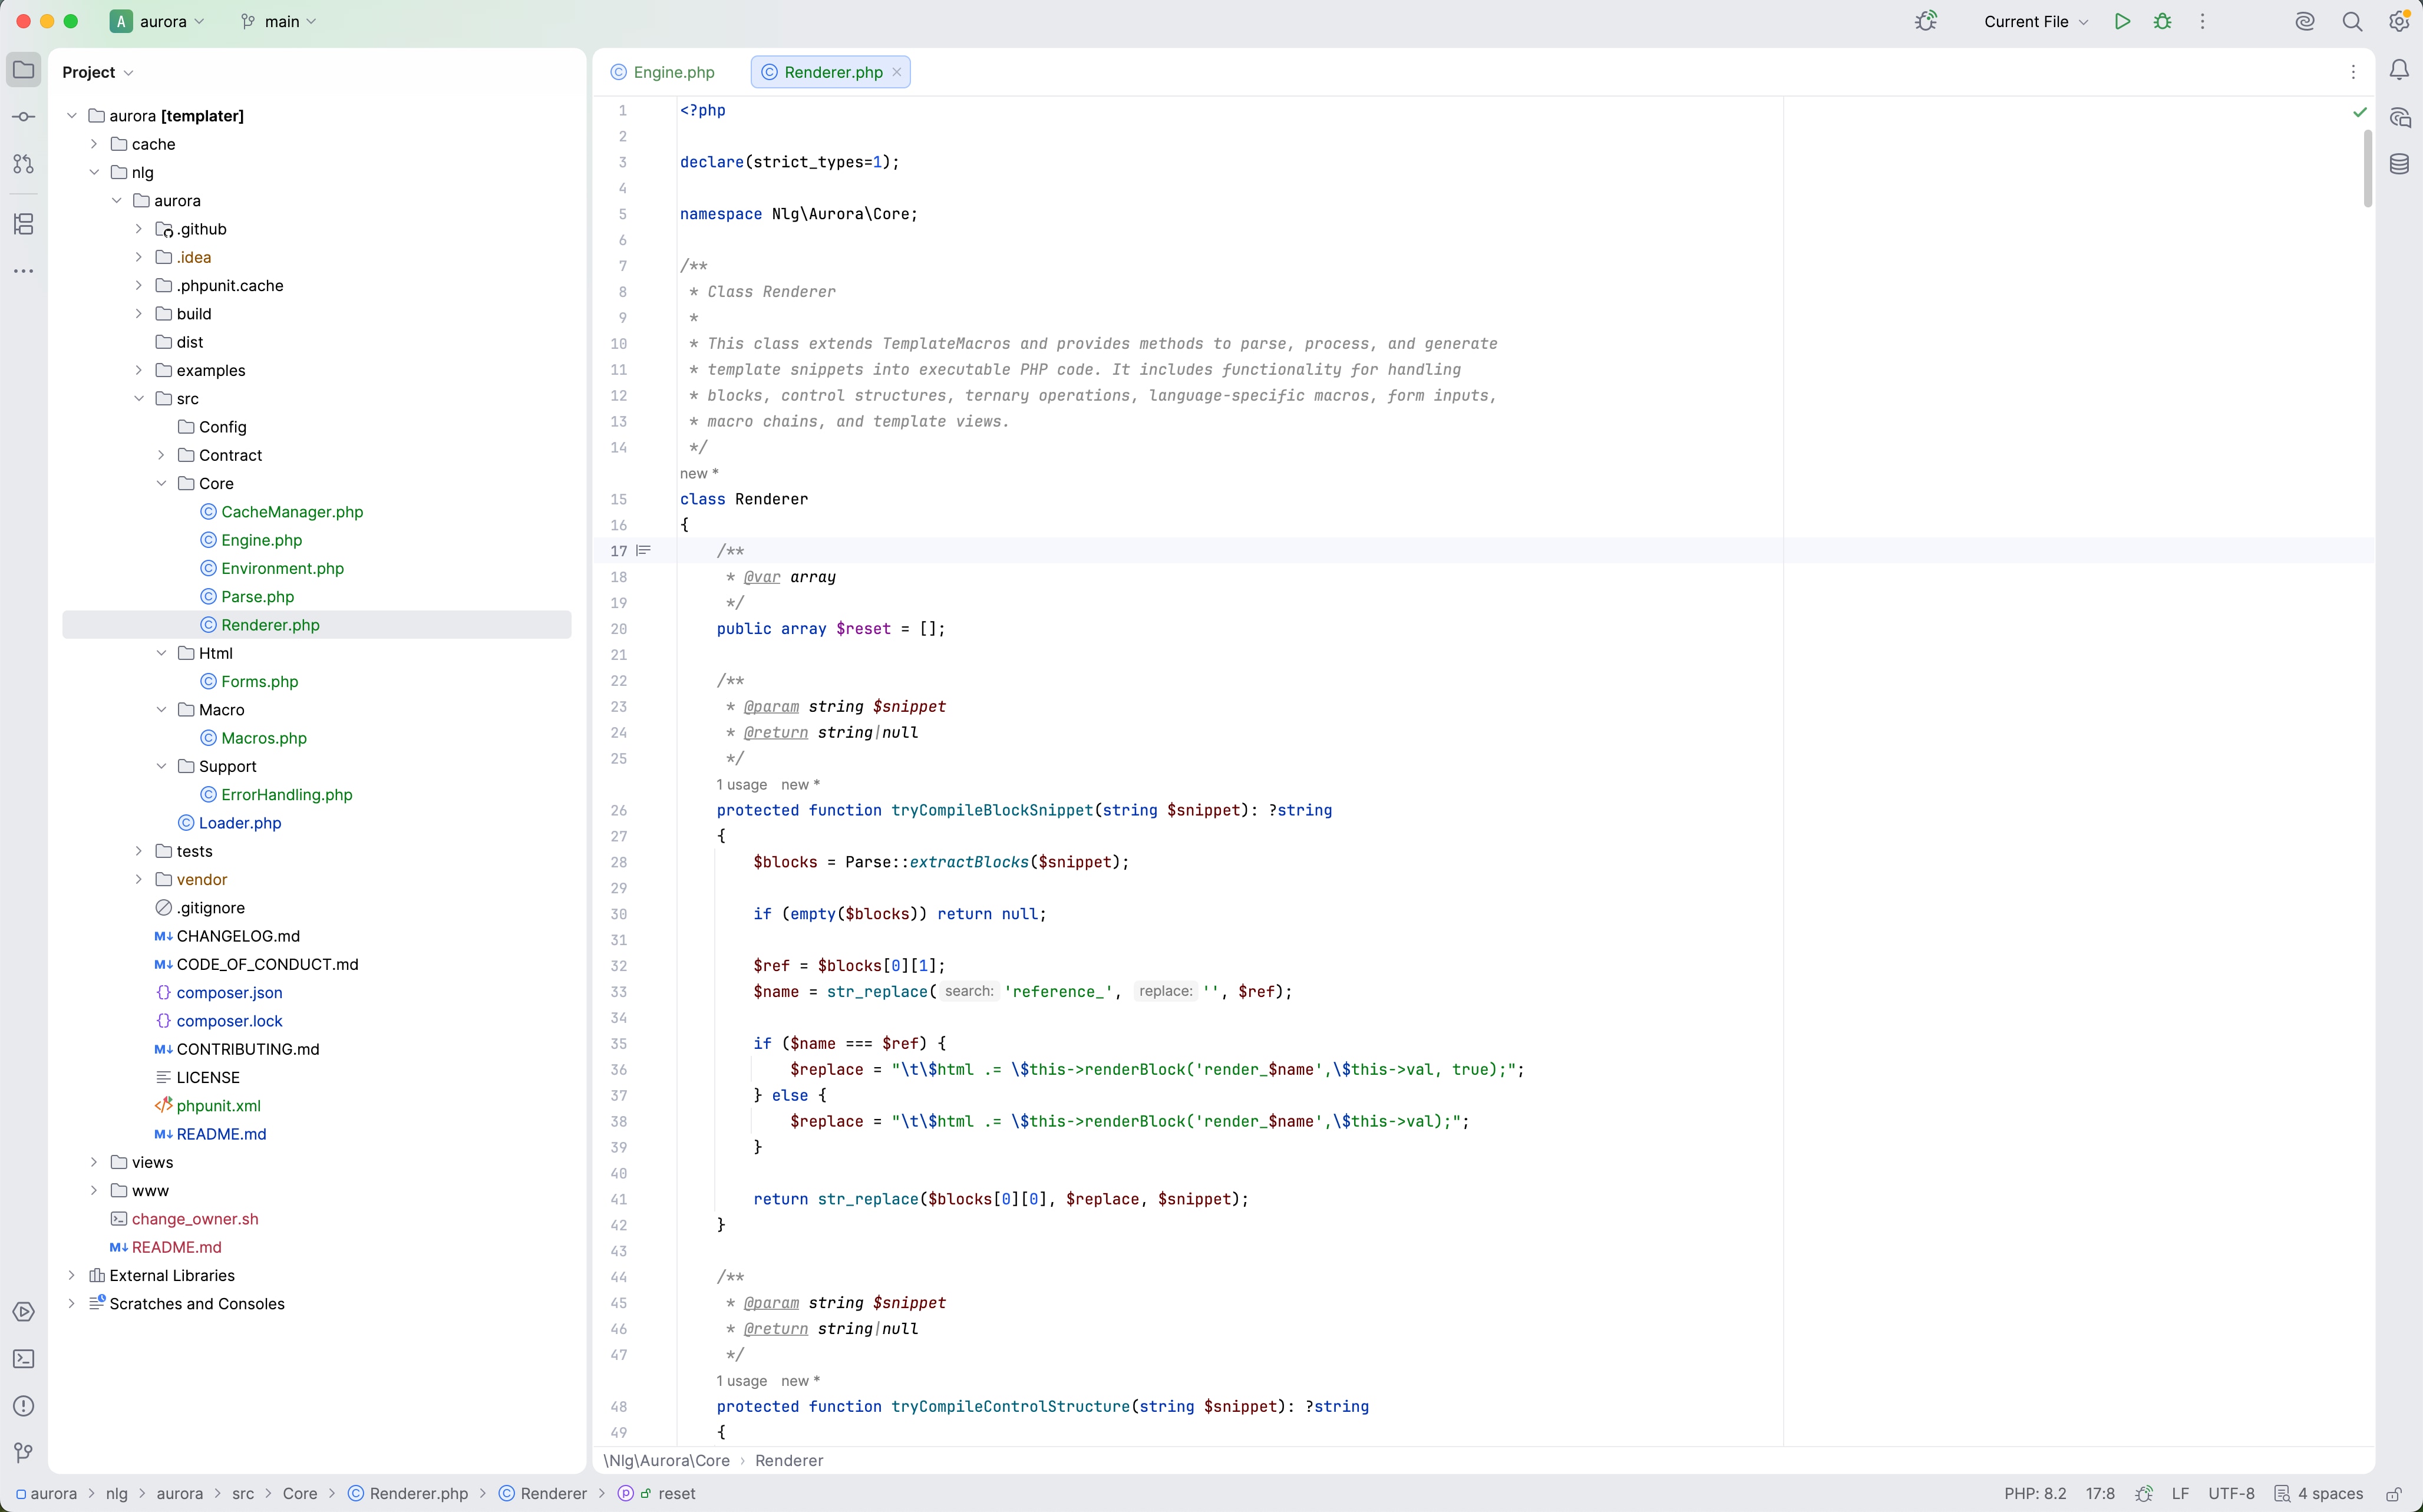Select Forms.php under Html

pyautogui.click(x=259, y=681)
